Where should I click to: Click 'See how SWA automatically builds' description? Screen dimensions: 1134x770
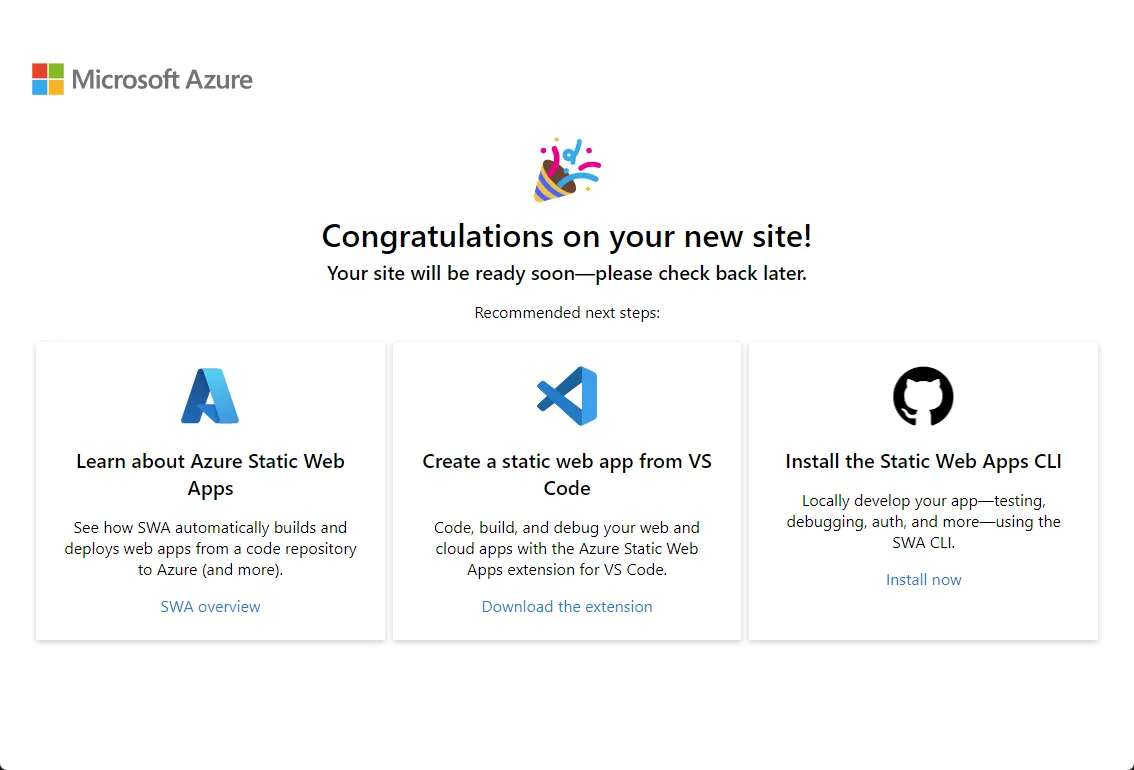coord(210,549)
